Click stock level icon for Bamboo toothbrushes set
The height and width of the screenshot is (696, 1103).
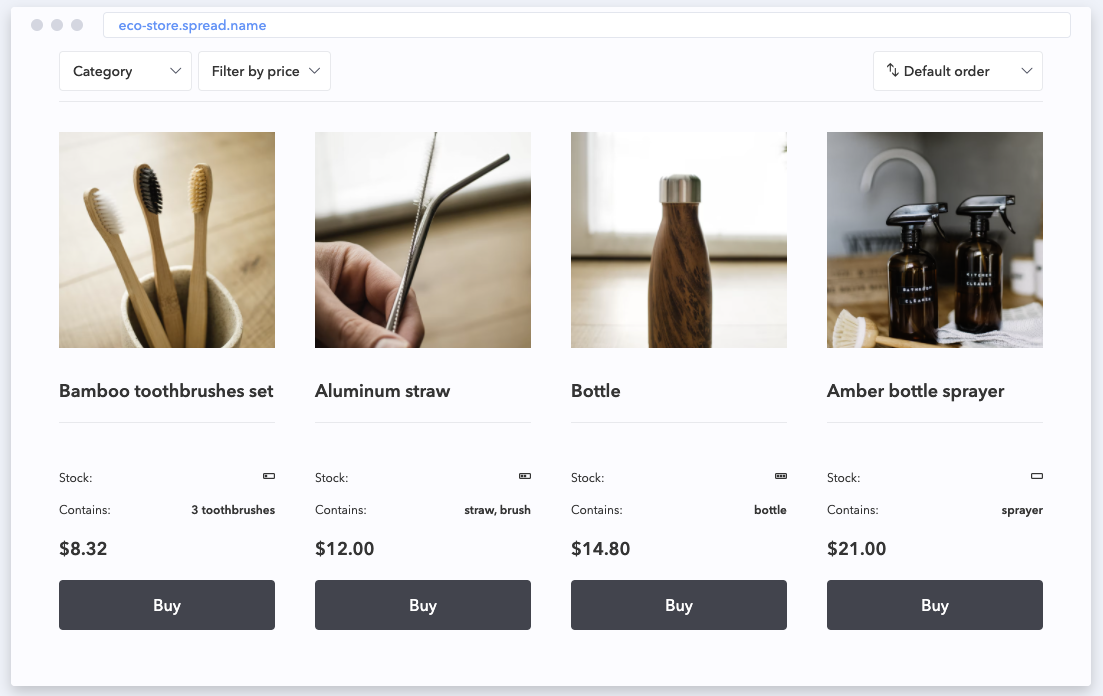coord(269,476)
